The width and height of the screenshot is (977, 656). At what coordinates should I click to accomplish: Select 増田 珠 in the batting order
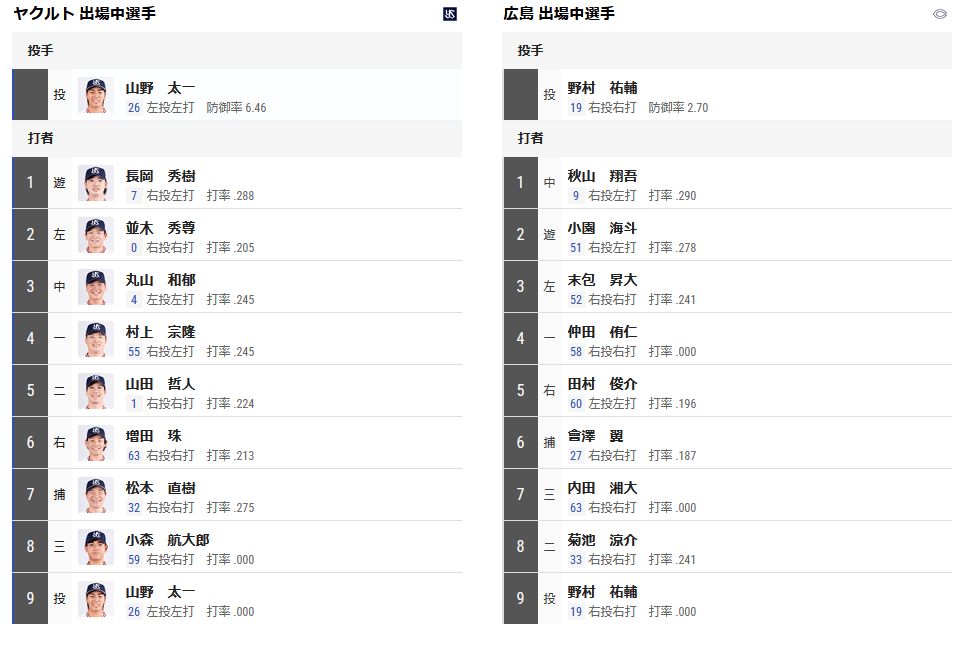[x=154, y=436]
